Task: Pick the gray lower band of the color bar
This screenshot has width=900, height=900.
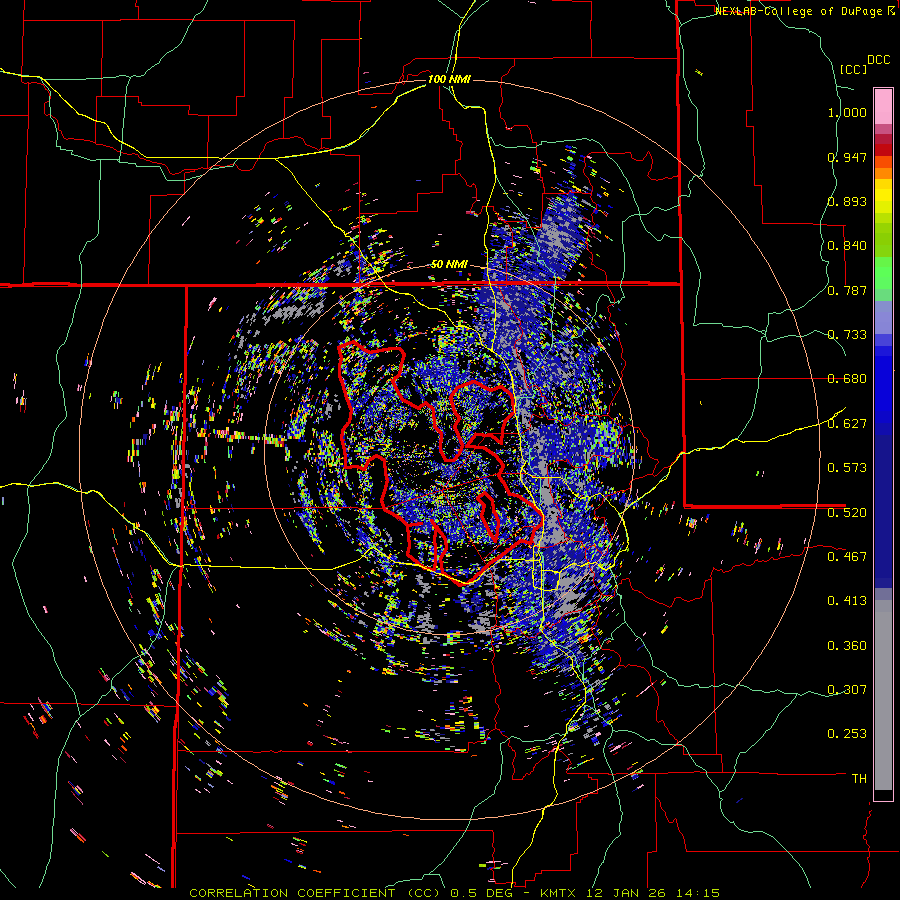Action: pos(883,695)
